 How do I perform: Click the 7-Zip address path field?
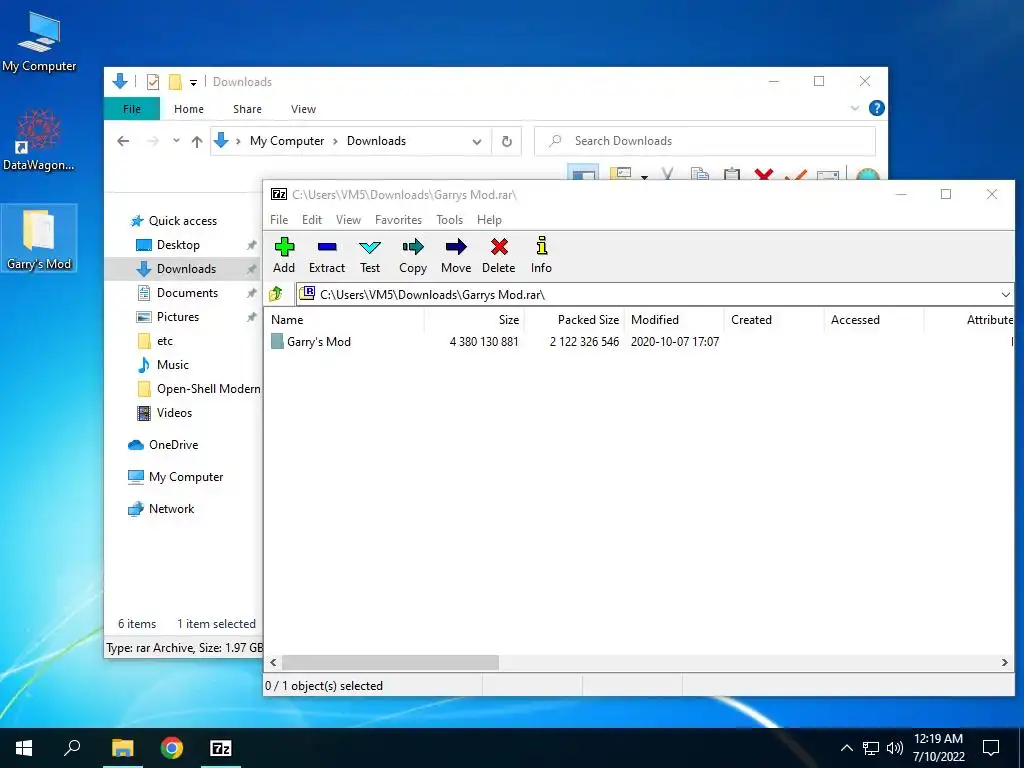point(654,295)
